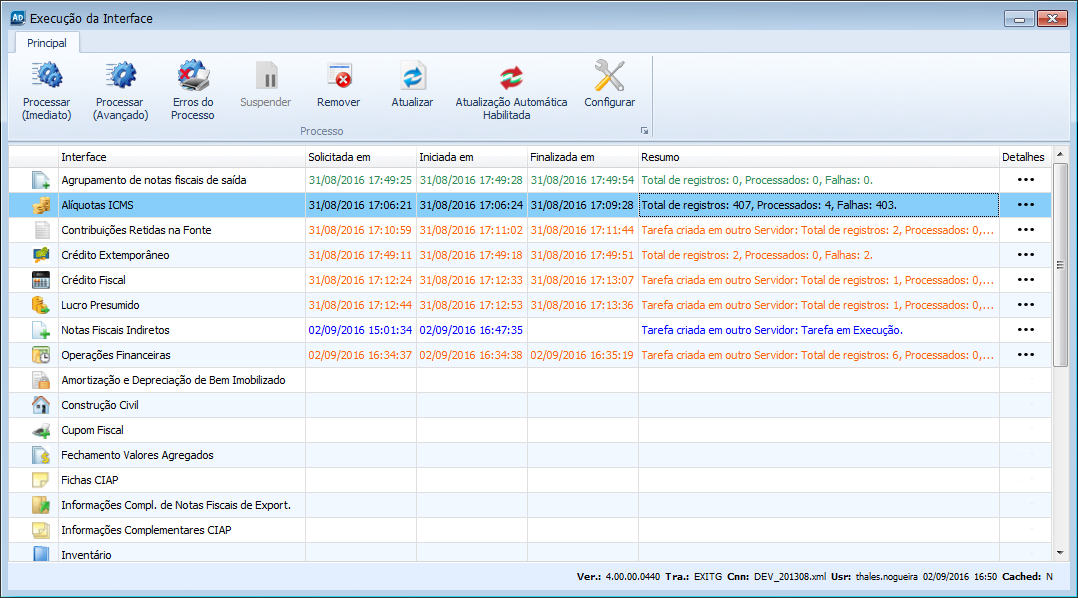Screen dimensions: 1078x598
Task: Sort by the Interface column header
Action: point(180,157)
